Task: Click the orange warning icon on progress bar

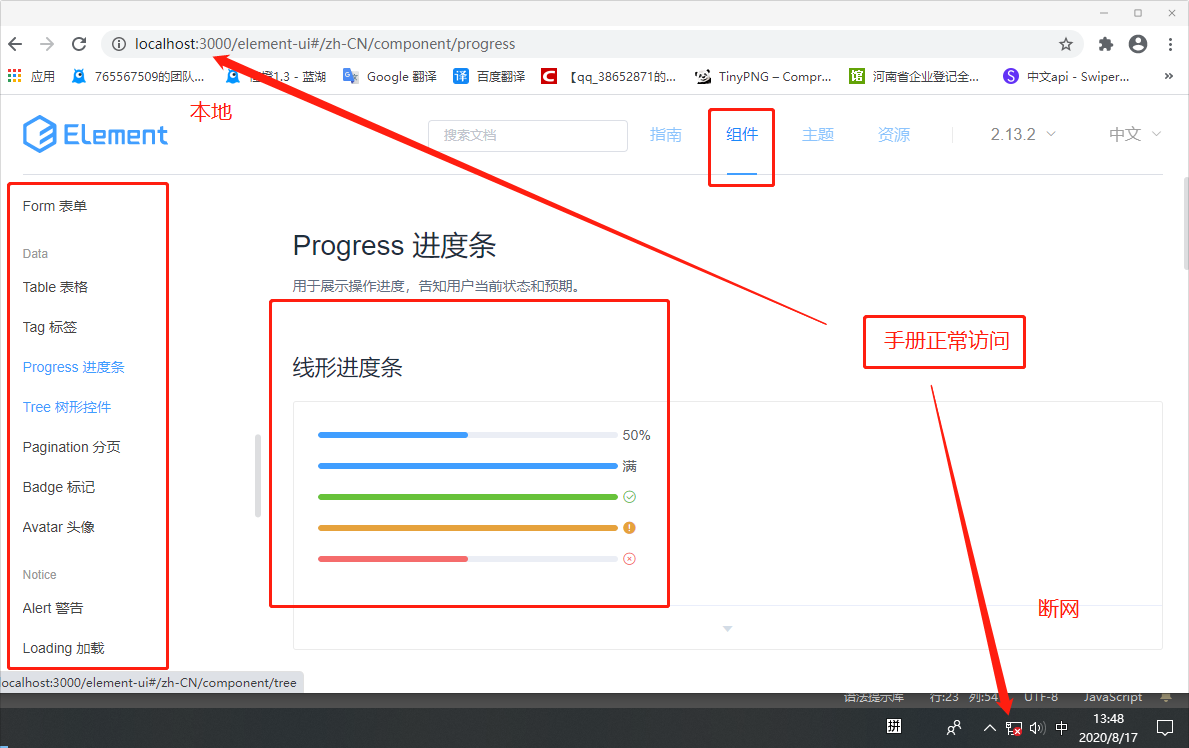Action: click(629, 528)
